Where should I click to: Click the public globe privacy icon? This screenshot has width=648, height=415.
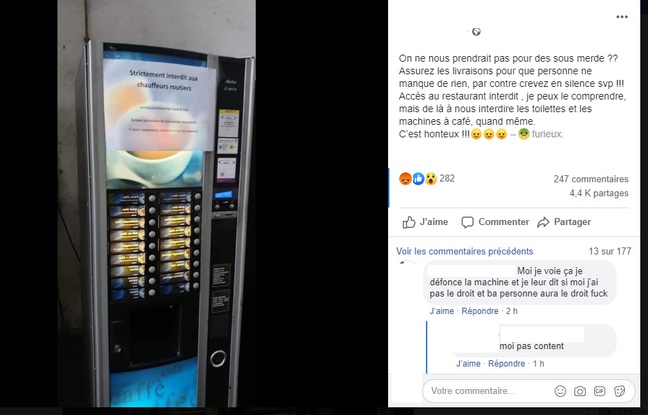pos(476,32)
